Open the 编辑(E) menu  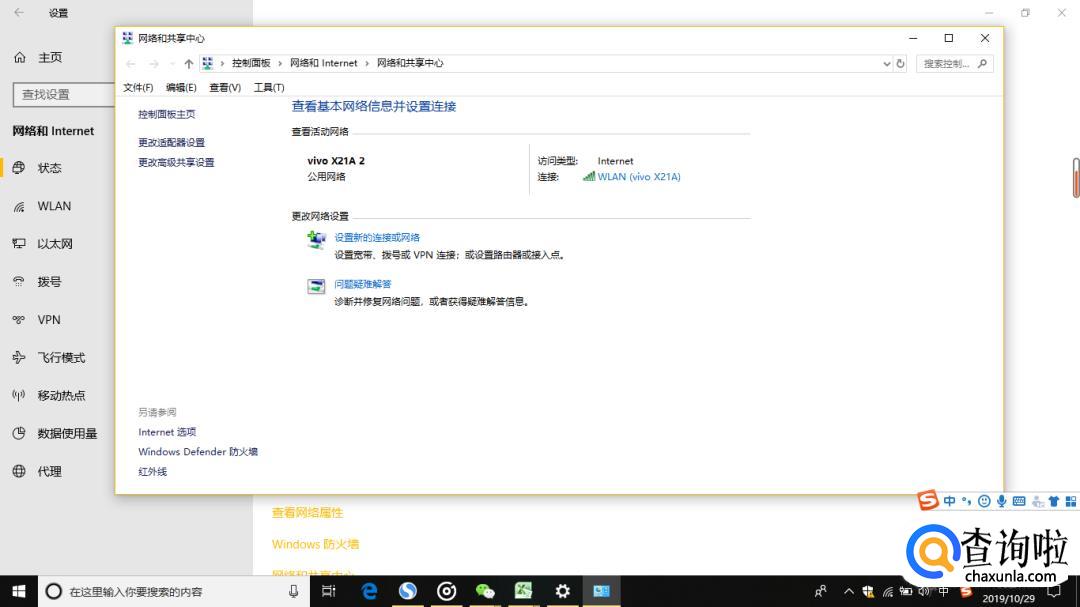[x=181, y=88]
